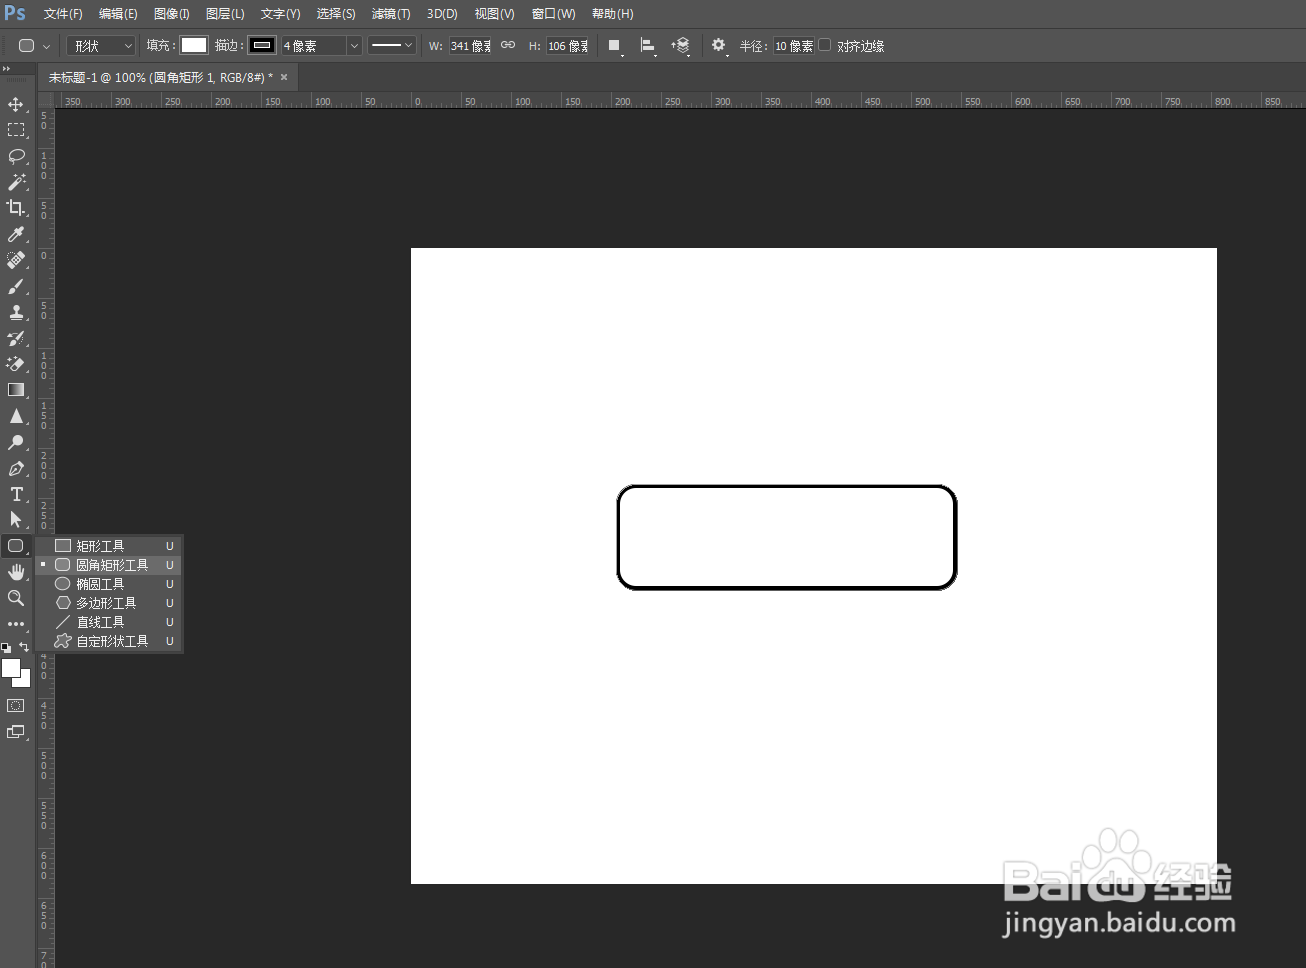Select the Horizontal Type tool
Image resolution: width=1306 pixels, height=968 pixels.
pyautogui.click(x=16, y=494)
